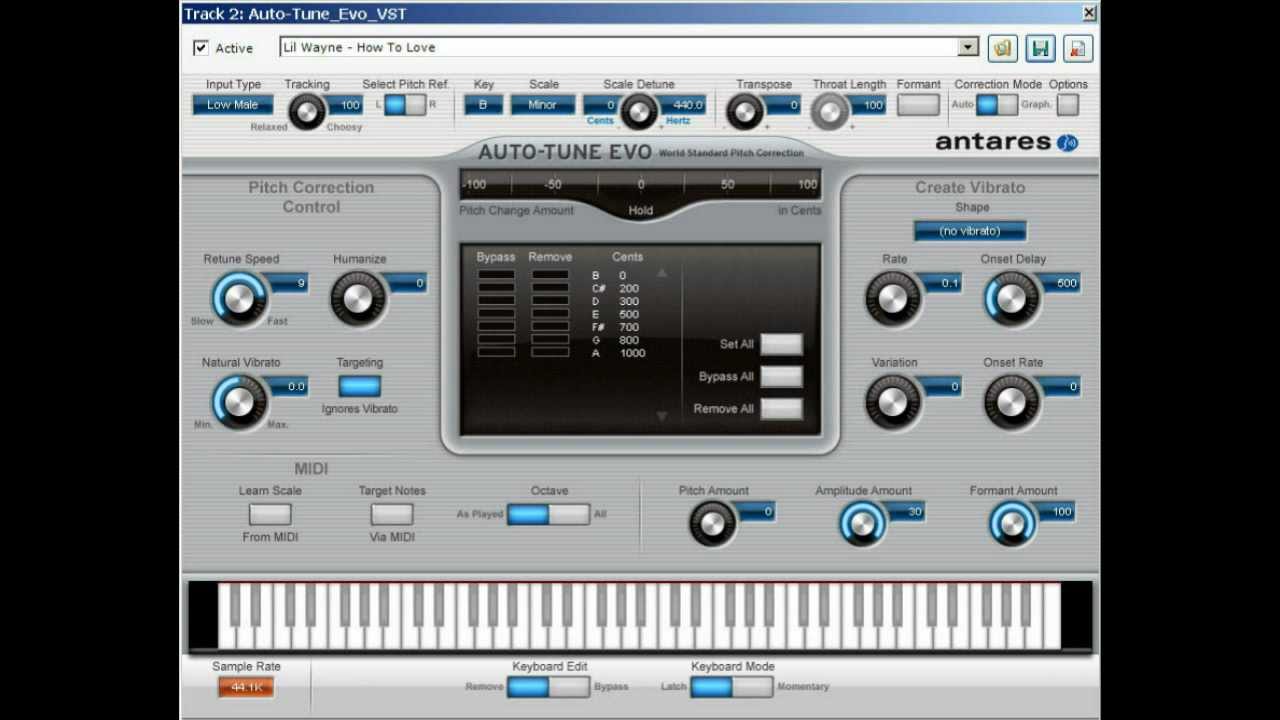The height and width of the screenshot is (720, 1280).
Task: Click the scale list down arrow
Action: (x=661, y=416)
